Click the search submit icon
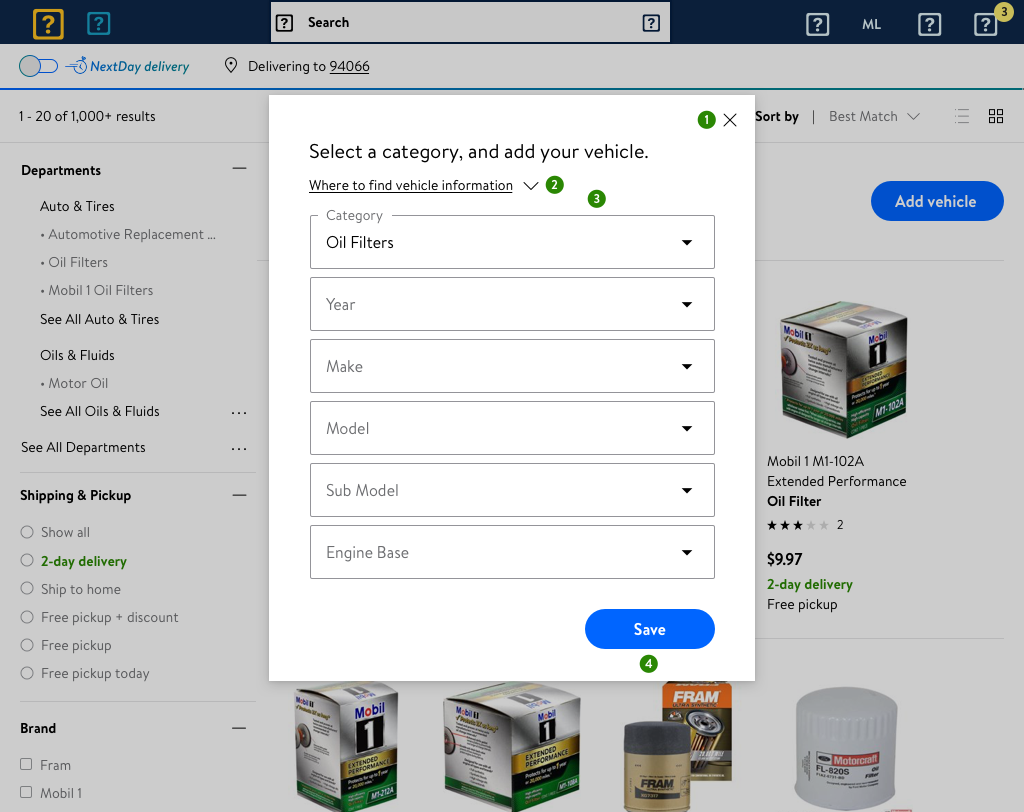The width and height of the screenshot is (1024, 812). pos(651,23)
